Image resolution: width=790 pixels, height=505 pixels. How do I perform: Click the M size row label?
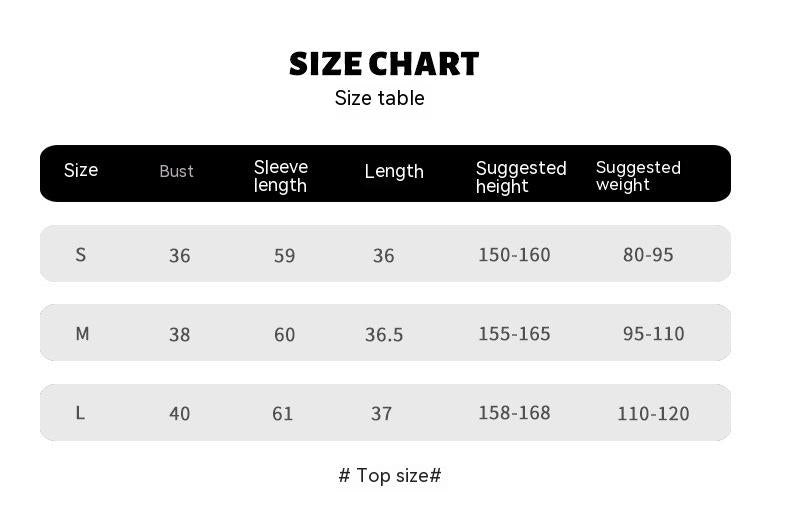coord(82,333)
